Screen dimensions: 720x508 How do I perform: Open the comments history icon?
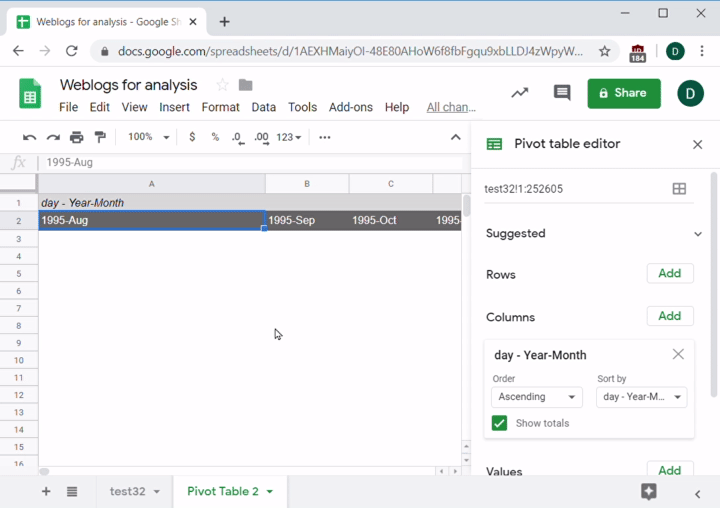coord(562,93)
